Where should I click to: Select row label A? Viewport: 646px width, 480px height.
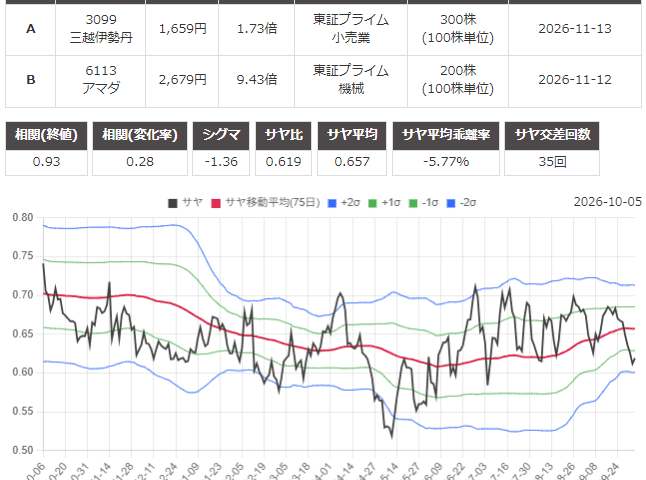[x=30, y=28]
